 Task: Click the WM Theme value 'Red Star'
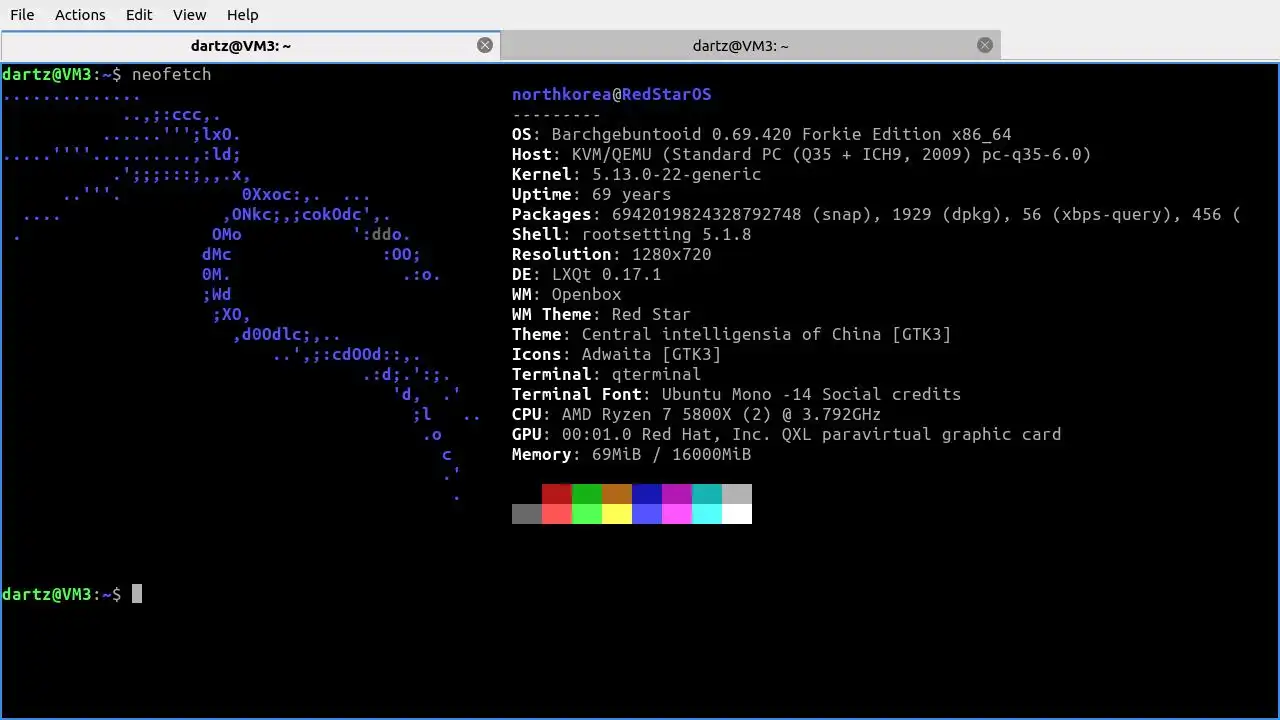tap(651, 314)
